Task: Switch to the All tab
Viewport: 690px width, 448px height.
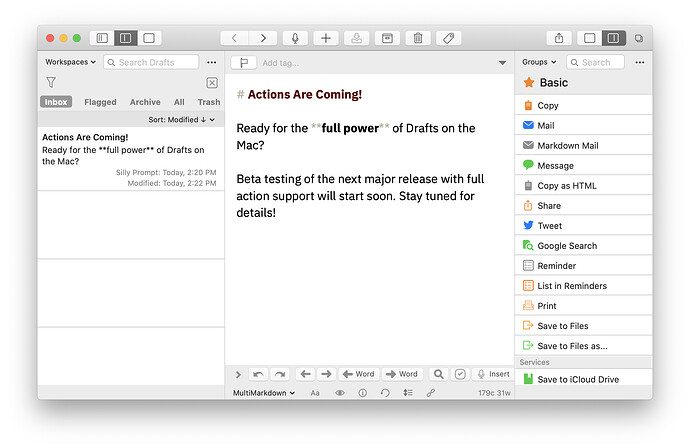Action: click(179, 102)
